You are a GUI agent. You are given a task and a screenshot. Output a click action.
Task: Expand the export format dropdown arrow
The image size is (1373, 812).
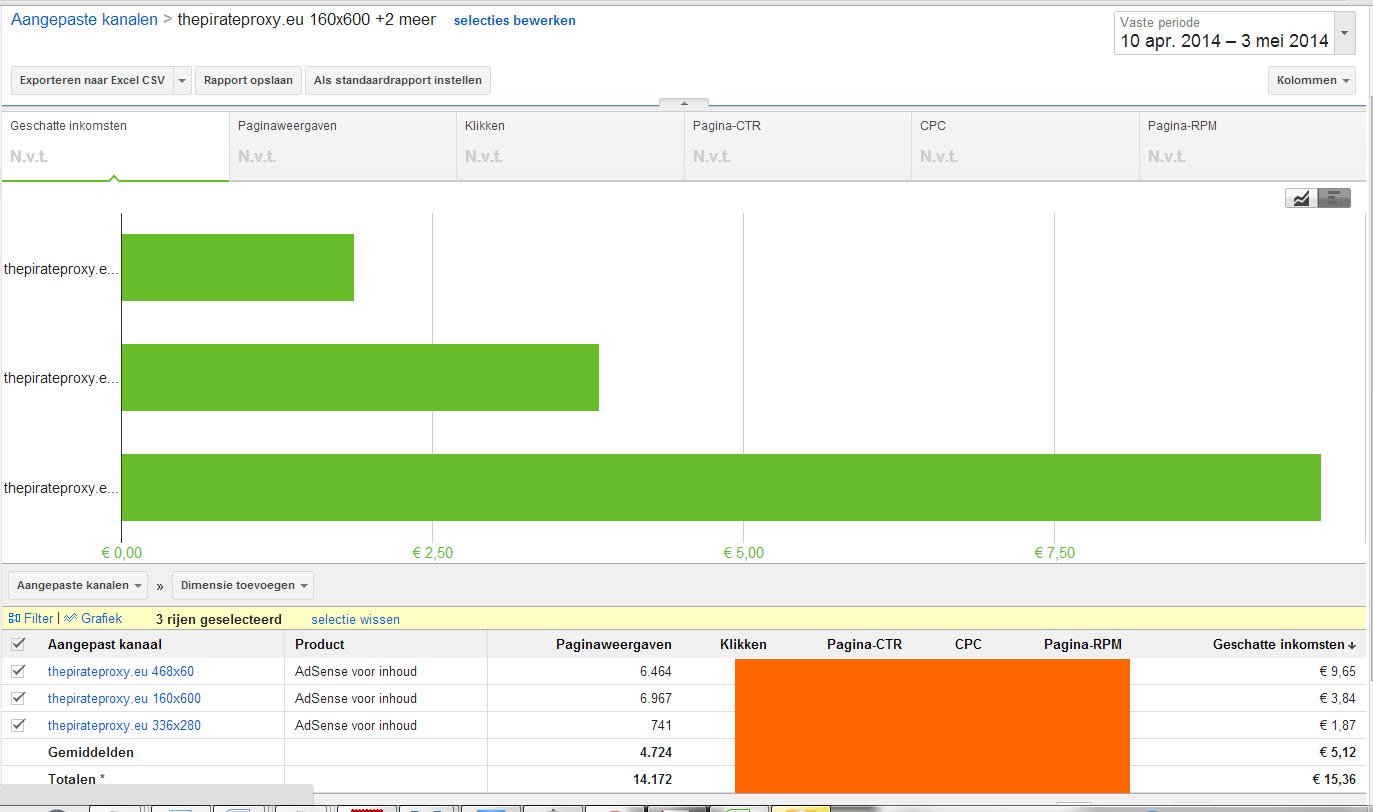point(182,80)
